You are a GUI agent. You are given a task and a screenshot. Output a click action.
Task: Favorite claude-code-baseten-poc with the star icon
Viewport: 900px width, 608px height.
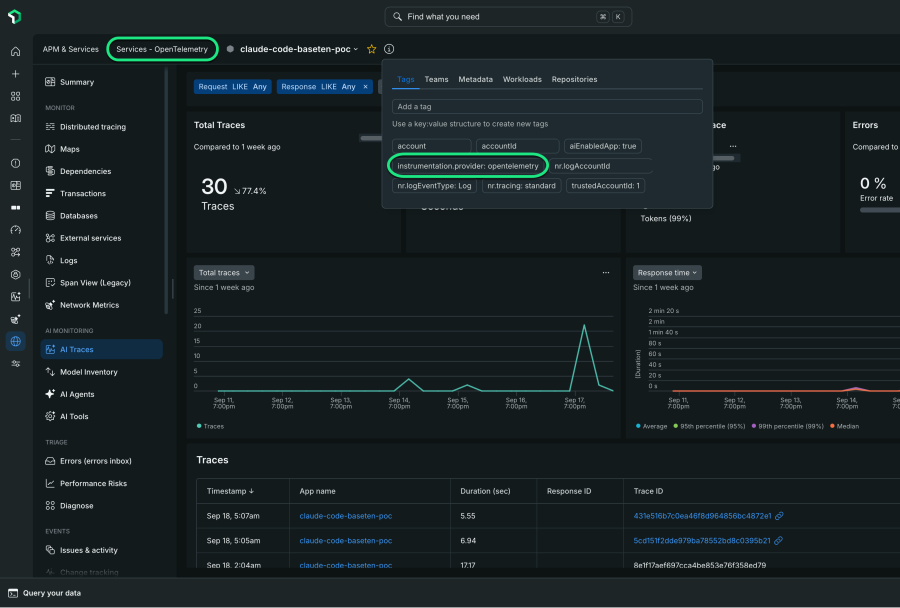(x=371, y=49)
